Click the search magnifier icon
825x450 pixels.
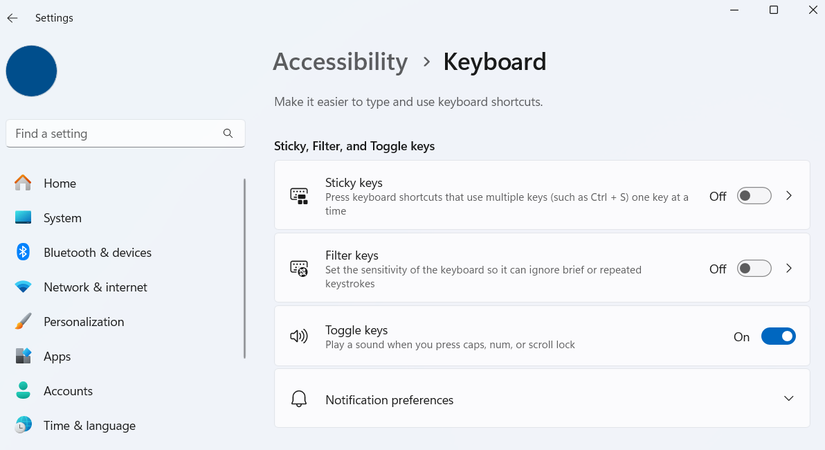228,133
